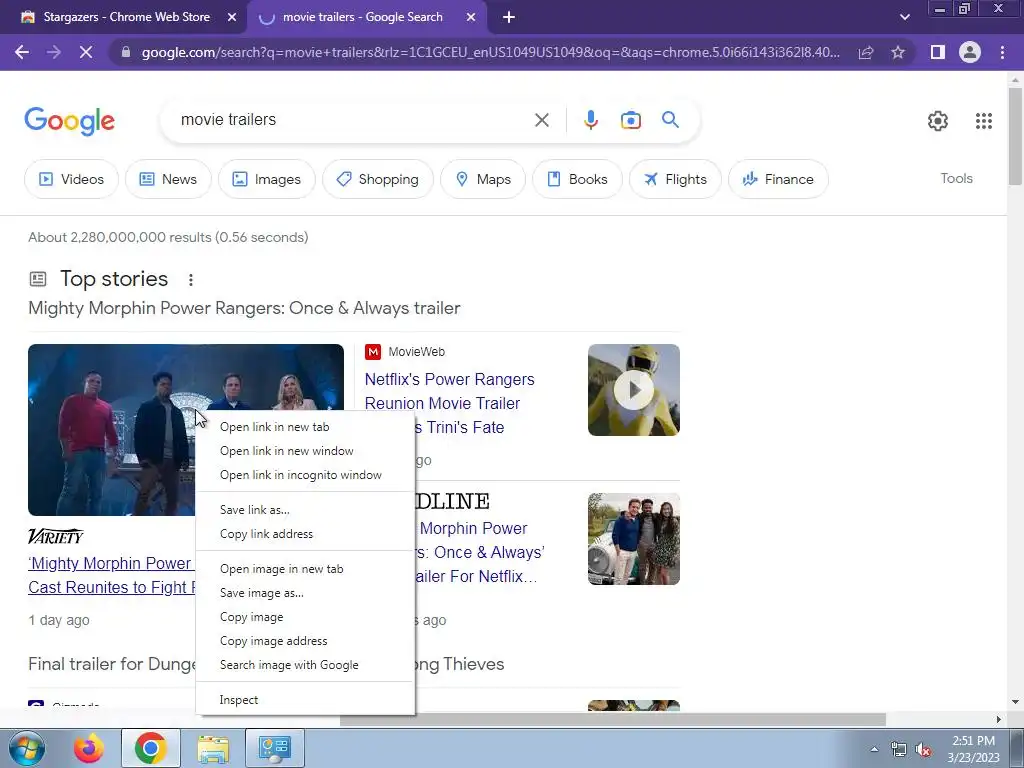Filter results by Books
Screen dimensions: 1024x768
[x=577, y=179]
